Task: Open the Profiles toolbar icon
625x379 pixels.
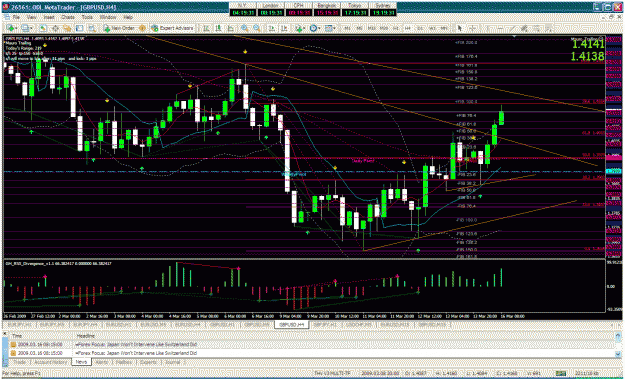Action: [x=25, y=28]
